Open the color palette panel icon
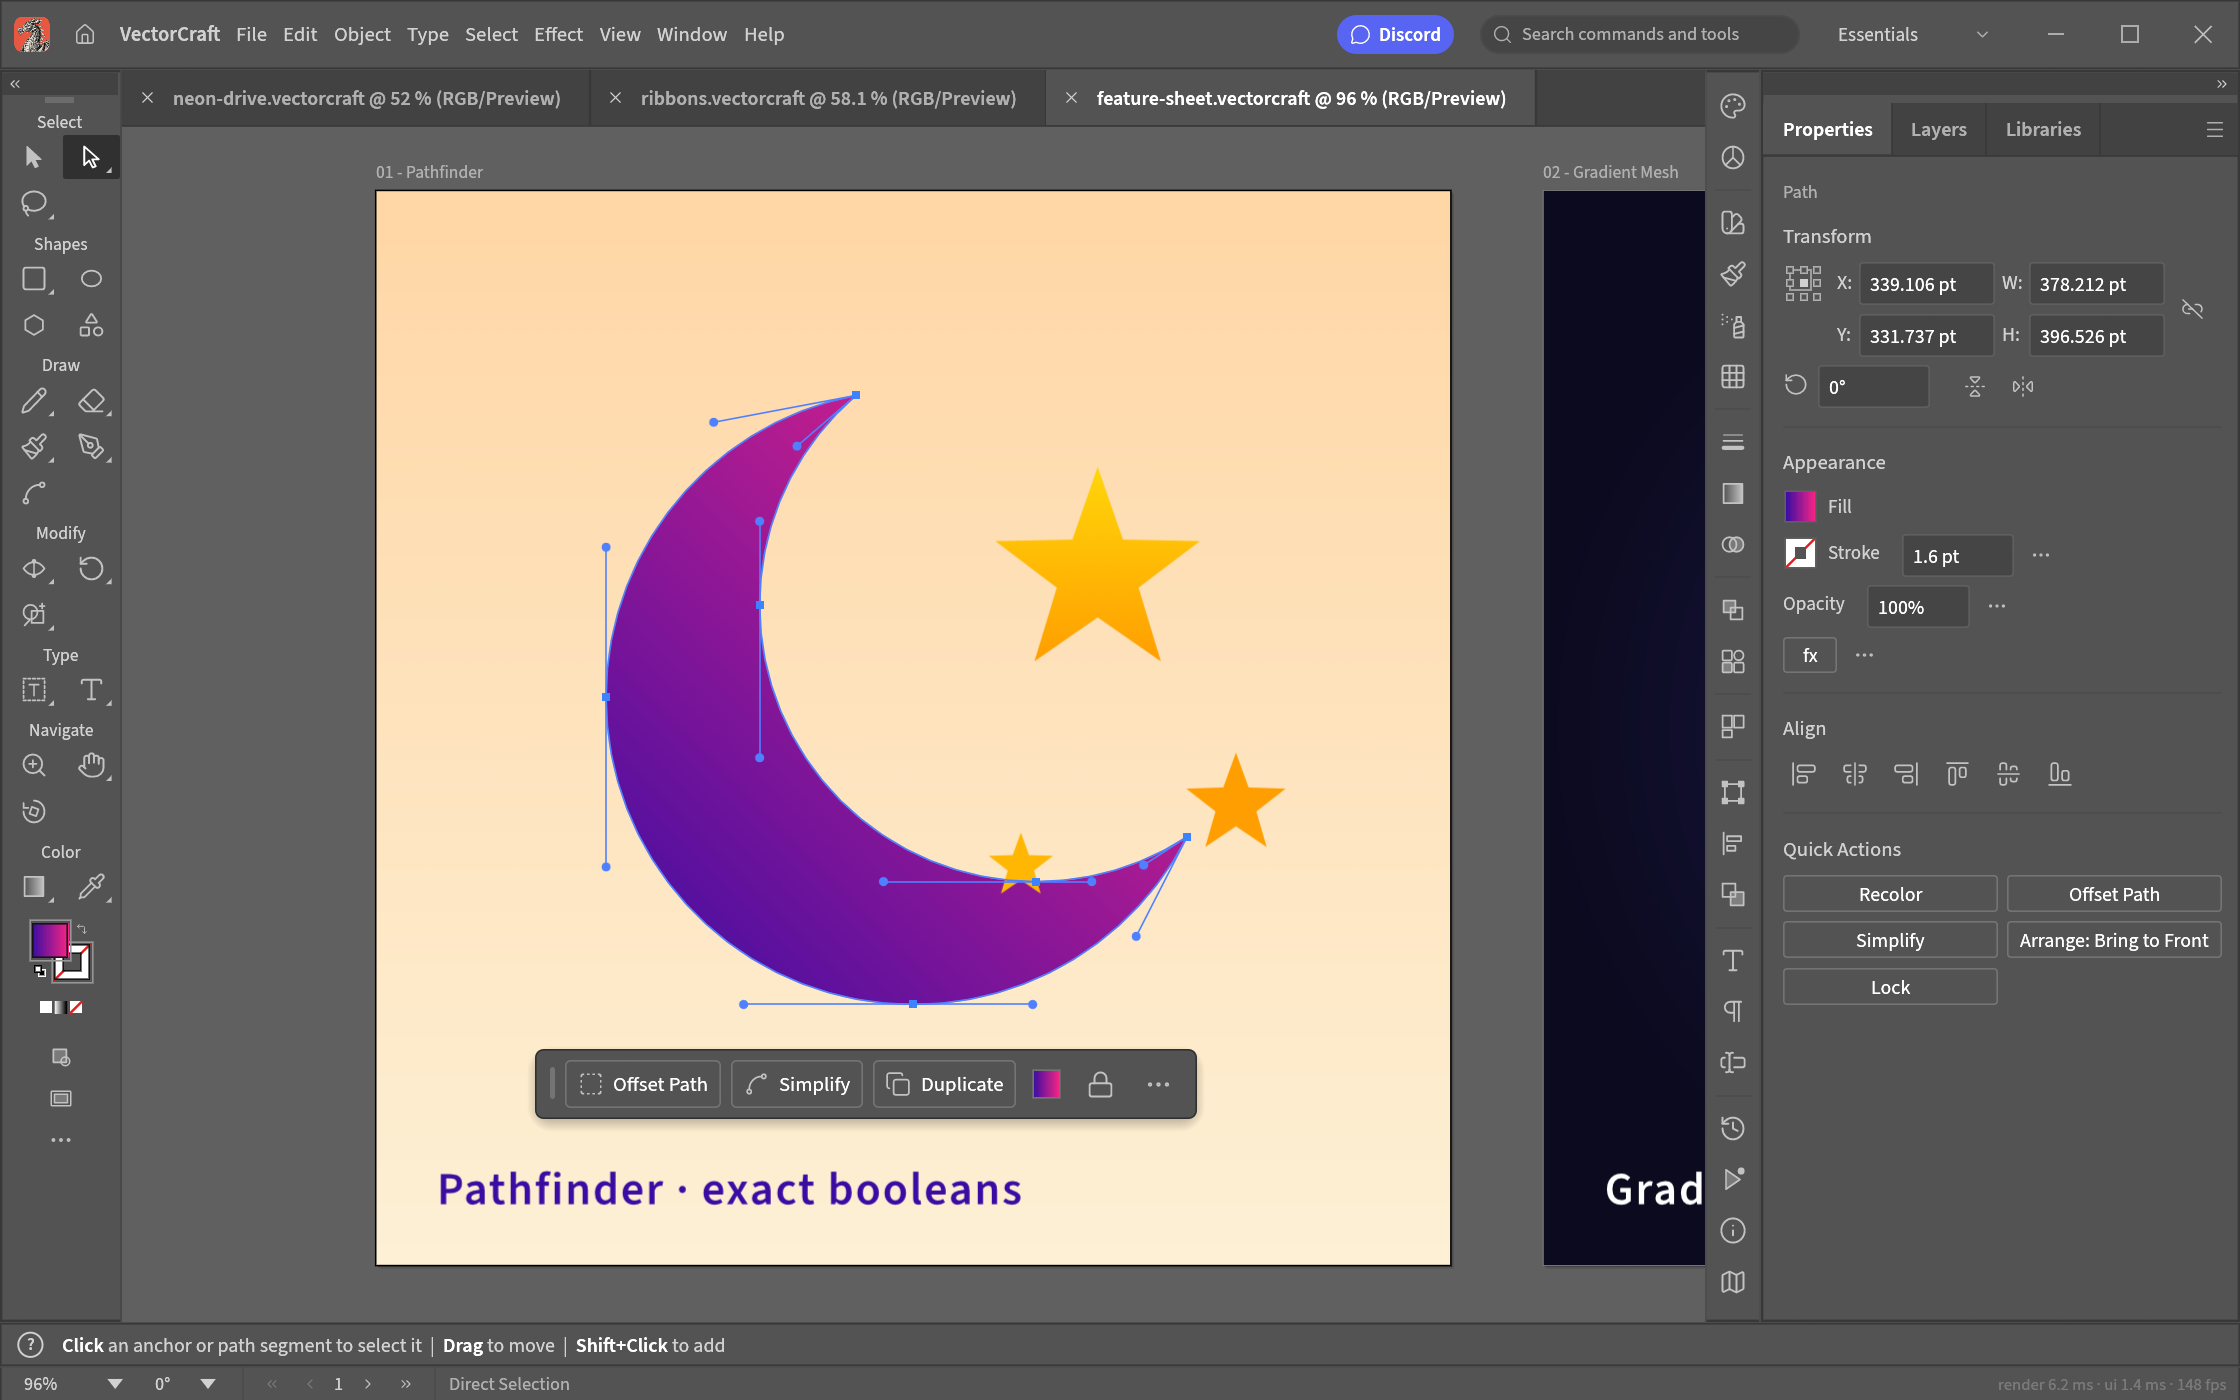The image size is (2240, 1400). point(1733,106)
